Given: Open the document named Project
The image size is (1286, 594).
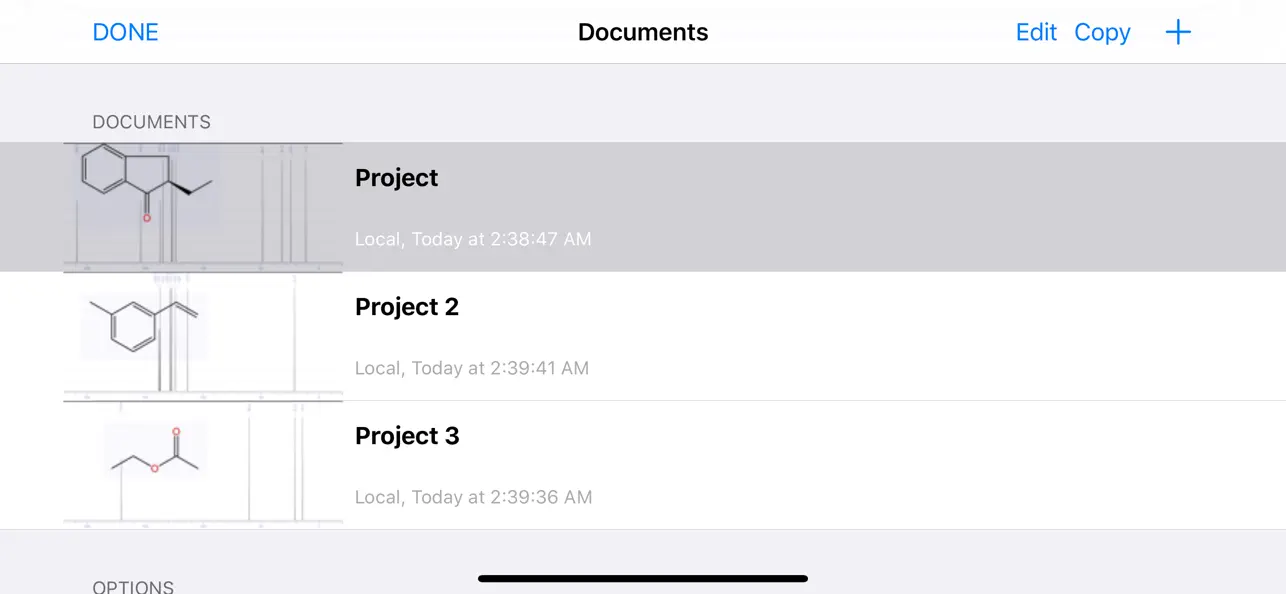Looking at the screenshot, I should (396, 178).
